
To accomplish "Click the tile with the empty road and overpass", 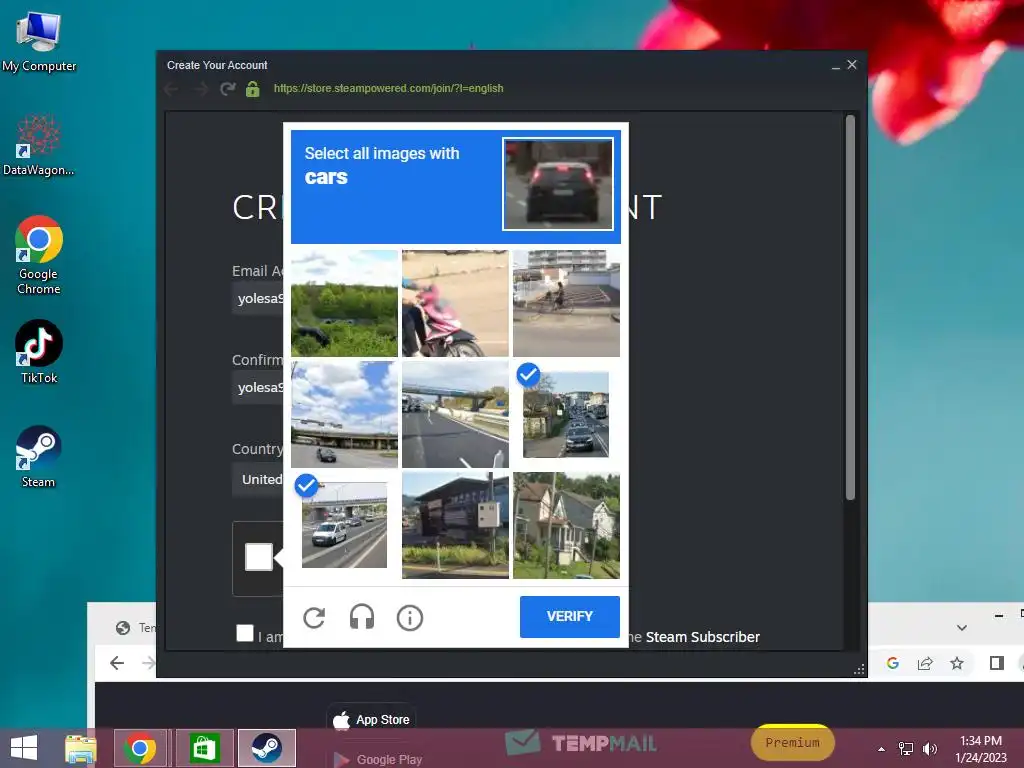I will pyautogui.click(x=455, y=415).
